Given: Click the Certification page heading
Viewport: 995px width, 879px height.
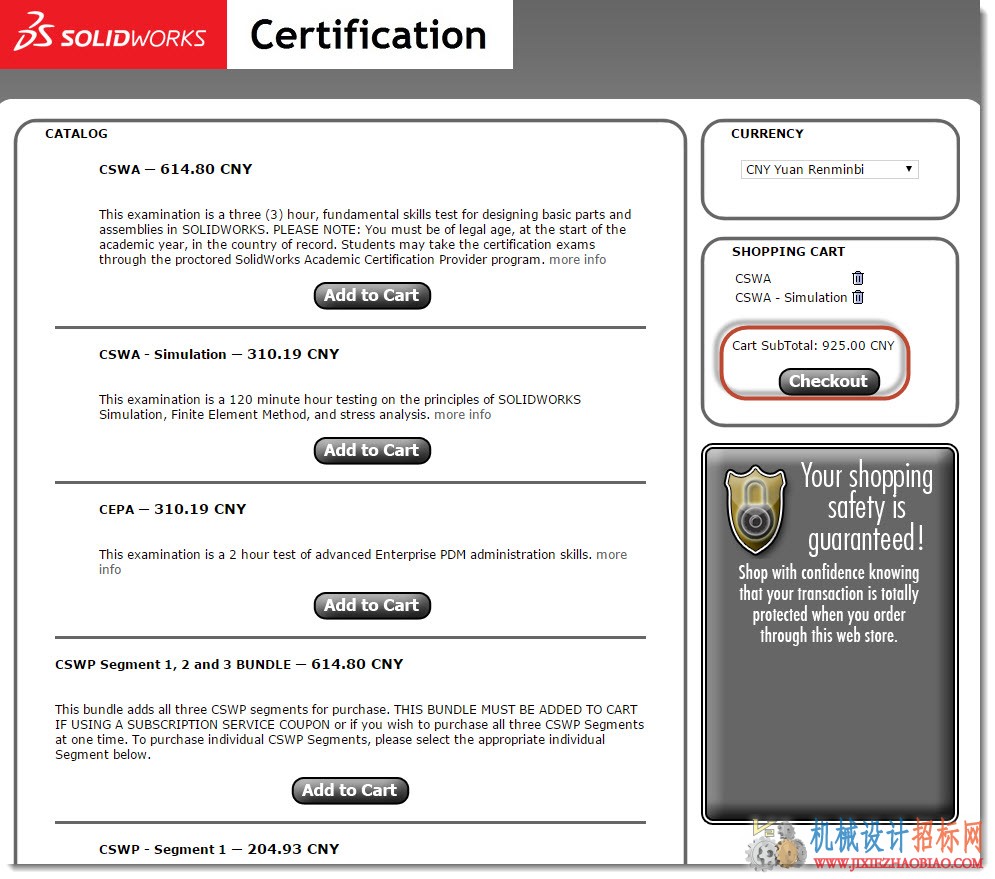Looking at the screenshot, I should (x=369, y=35).
